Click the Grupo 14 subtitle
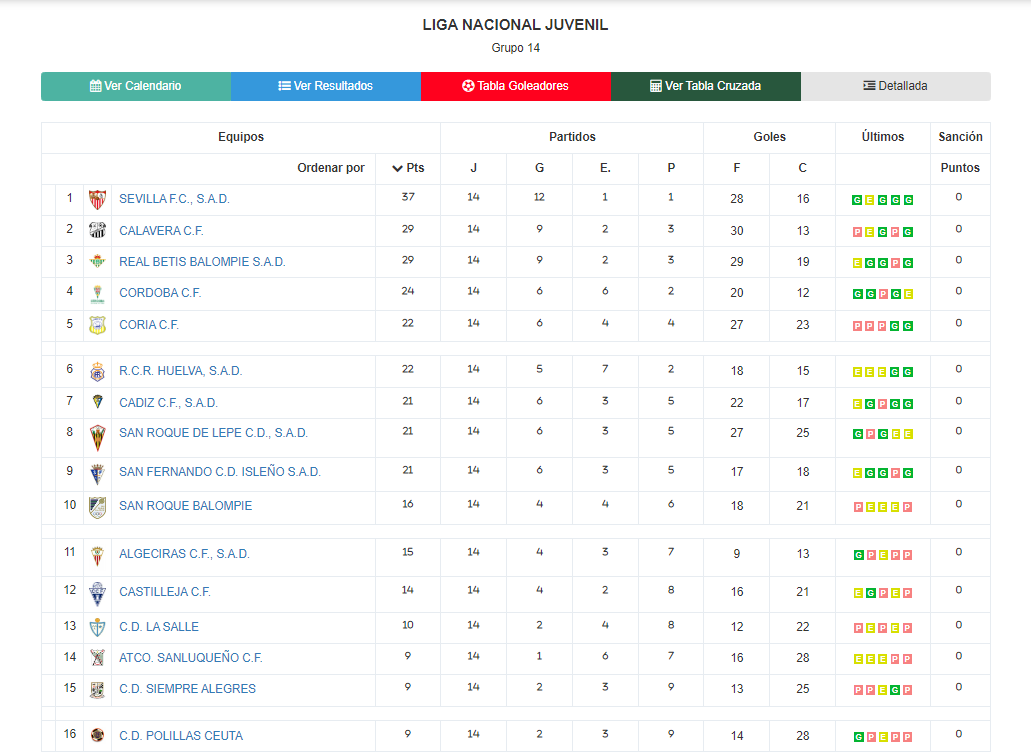 tap(516, 48)
